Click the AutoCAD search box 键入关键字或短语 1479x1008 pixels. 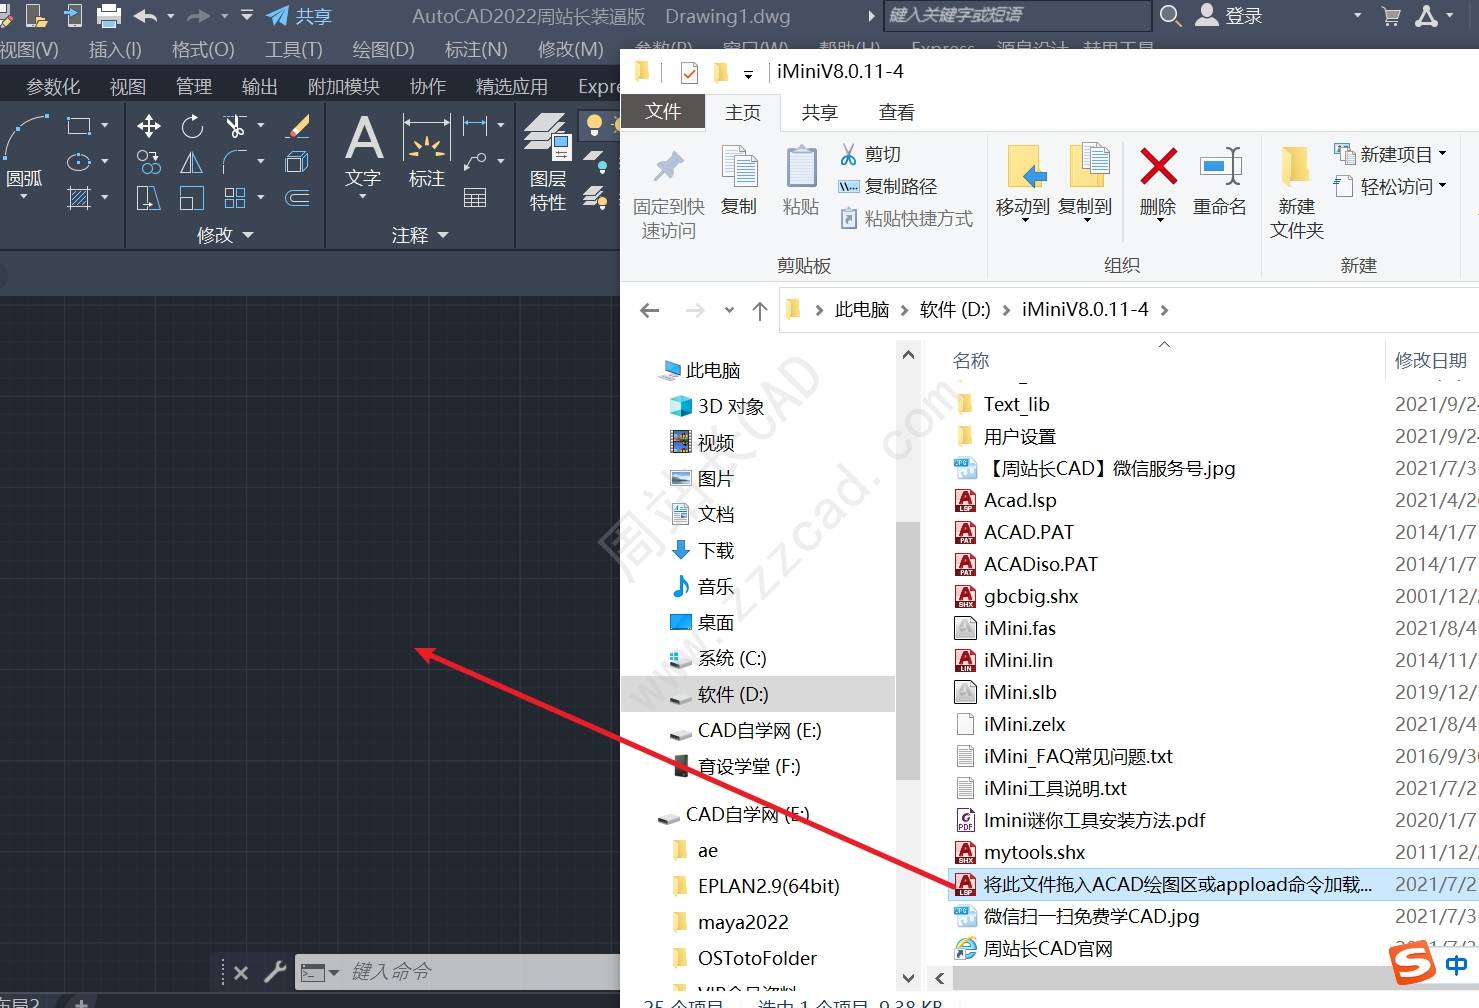[1017, 15]
